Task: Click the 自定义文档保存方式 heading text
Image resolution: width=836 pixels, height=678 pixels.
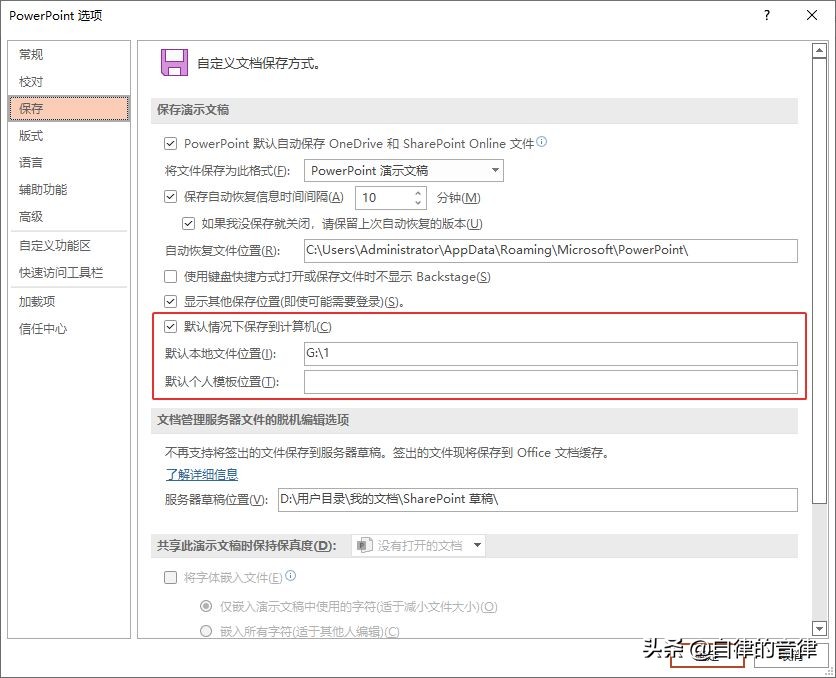Action: (x=260, y=63)
